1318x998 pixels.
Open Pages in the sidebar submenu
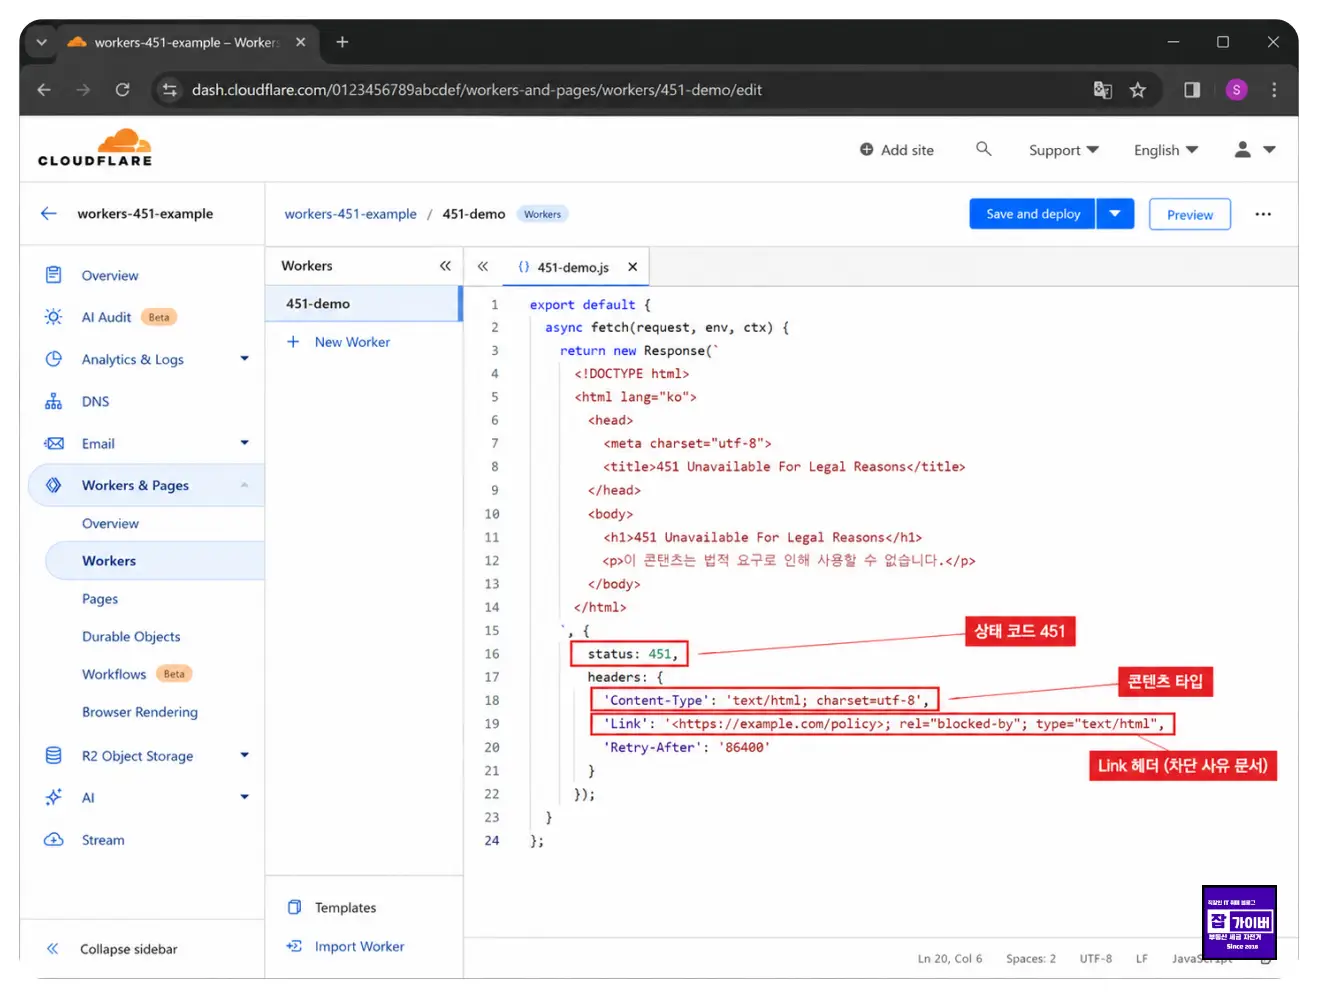(100, 599)
